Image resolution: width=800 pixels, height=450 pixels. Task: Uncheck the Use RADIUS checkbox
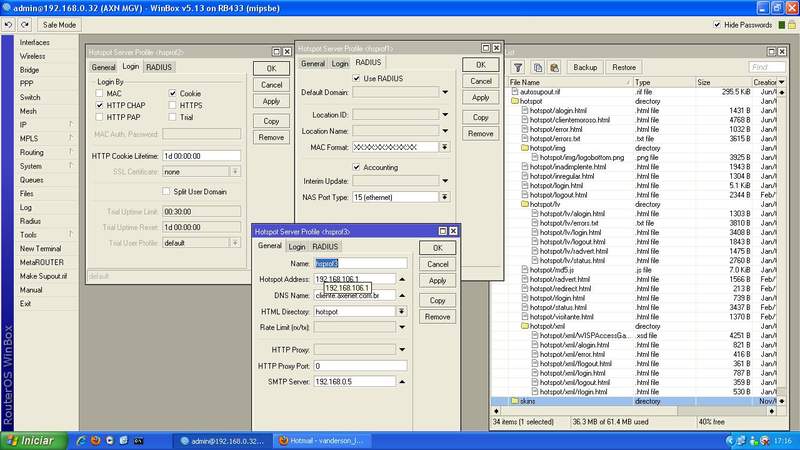(x=356, y=78)
